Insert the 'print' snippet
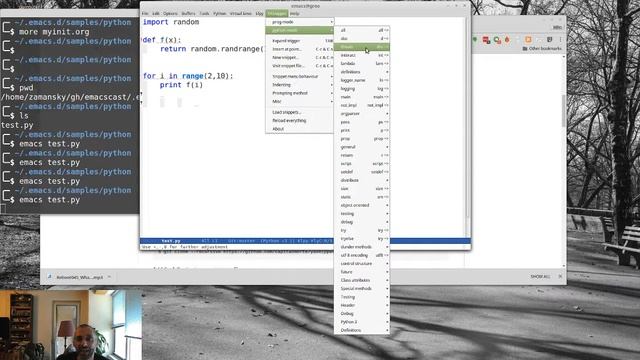 pyautogui.click(x=362, y=130)
